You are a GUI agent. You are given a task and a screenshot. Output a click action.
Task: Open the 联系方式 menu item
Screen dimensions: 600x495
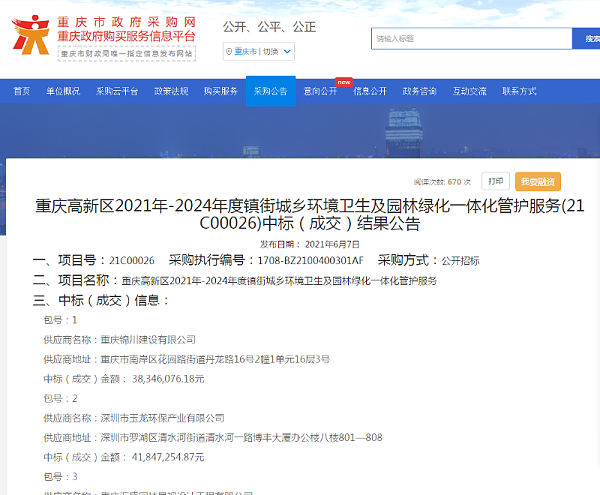[519, 91]
